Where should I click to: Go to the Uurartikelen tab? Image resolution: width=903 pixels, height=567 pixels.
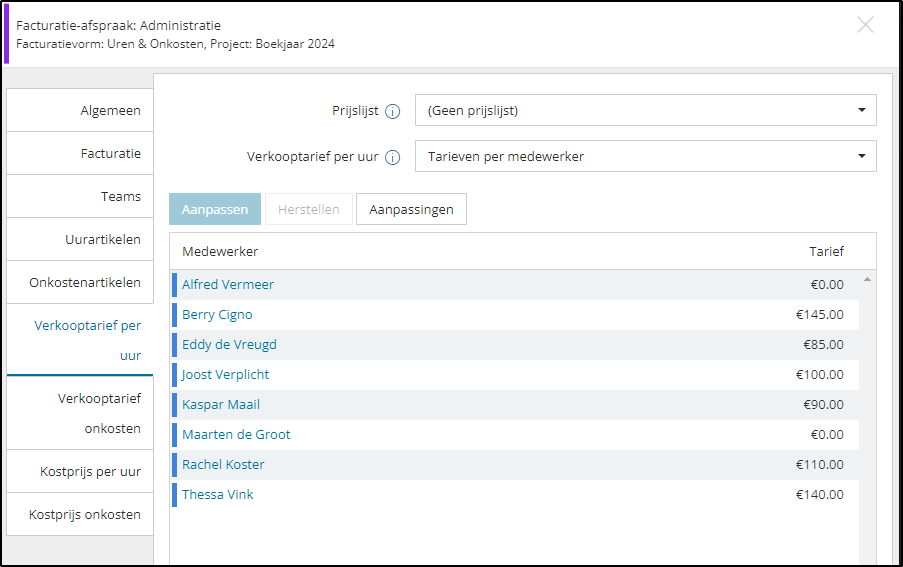point(80,239)
